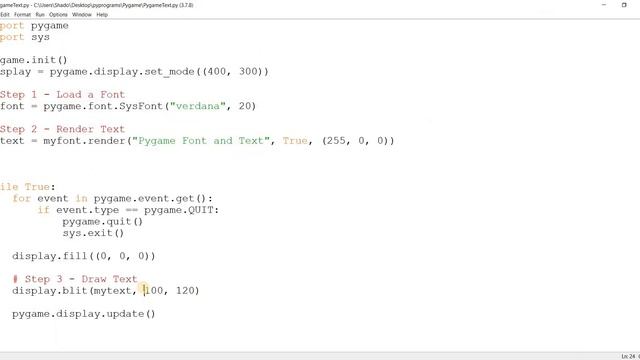640x360 pixels.
Task: Click the sys.exit() line
Action: click(93, 233)
